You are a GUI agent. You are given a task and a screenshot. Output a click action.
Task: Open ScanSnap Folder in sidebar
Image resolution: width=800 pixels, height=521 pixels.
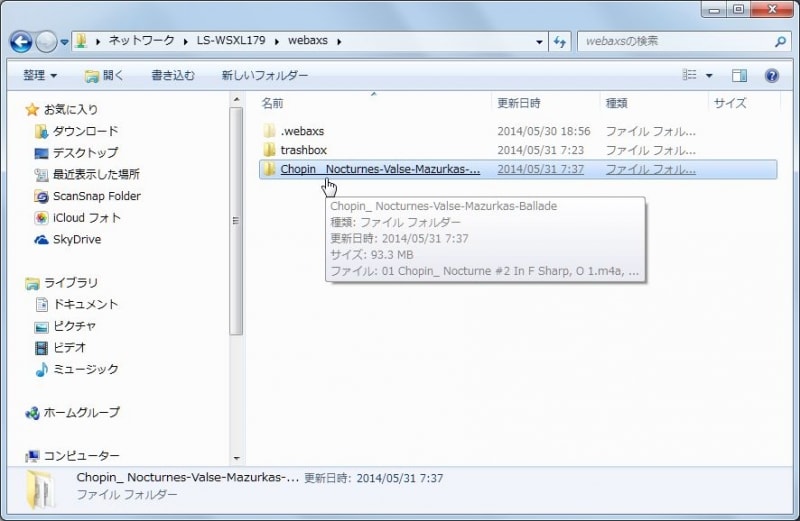pos(96,196)
